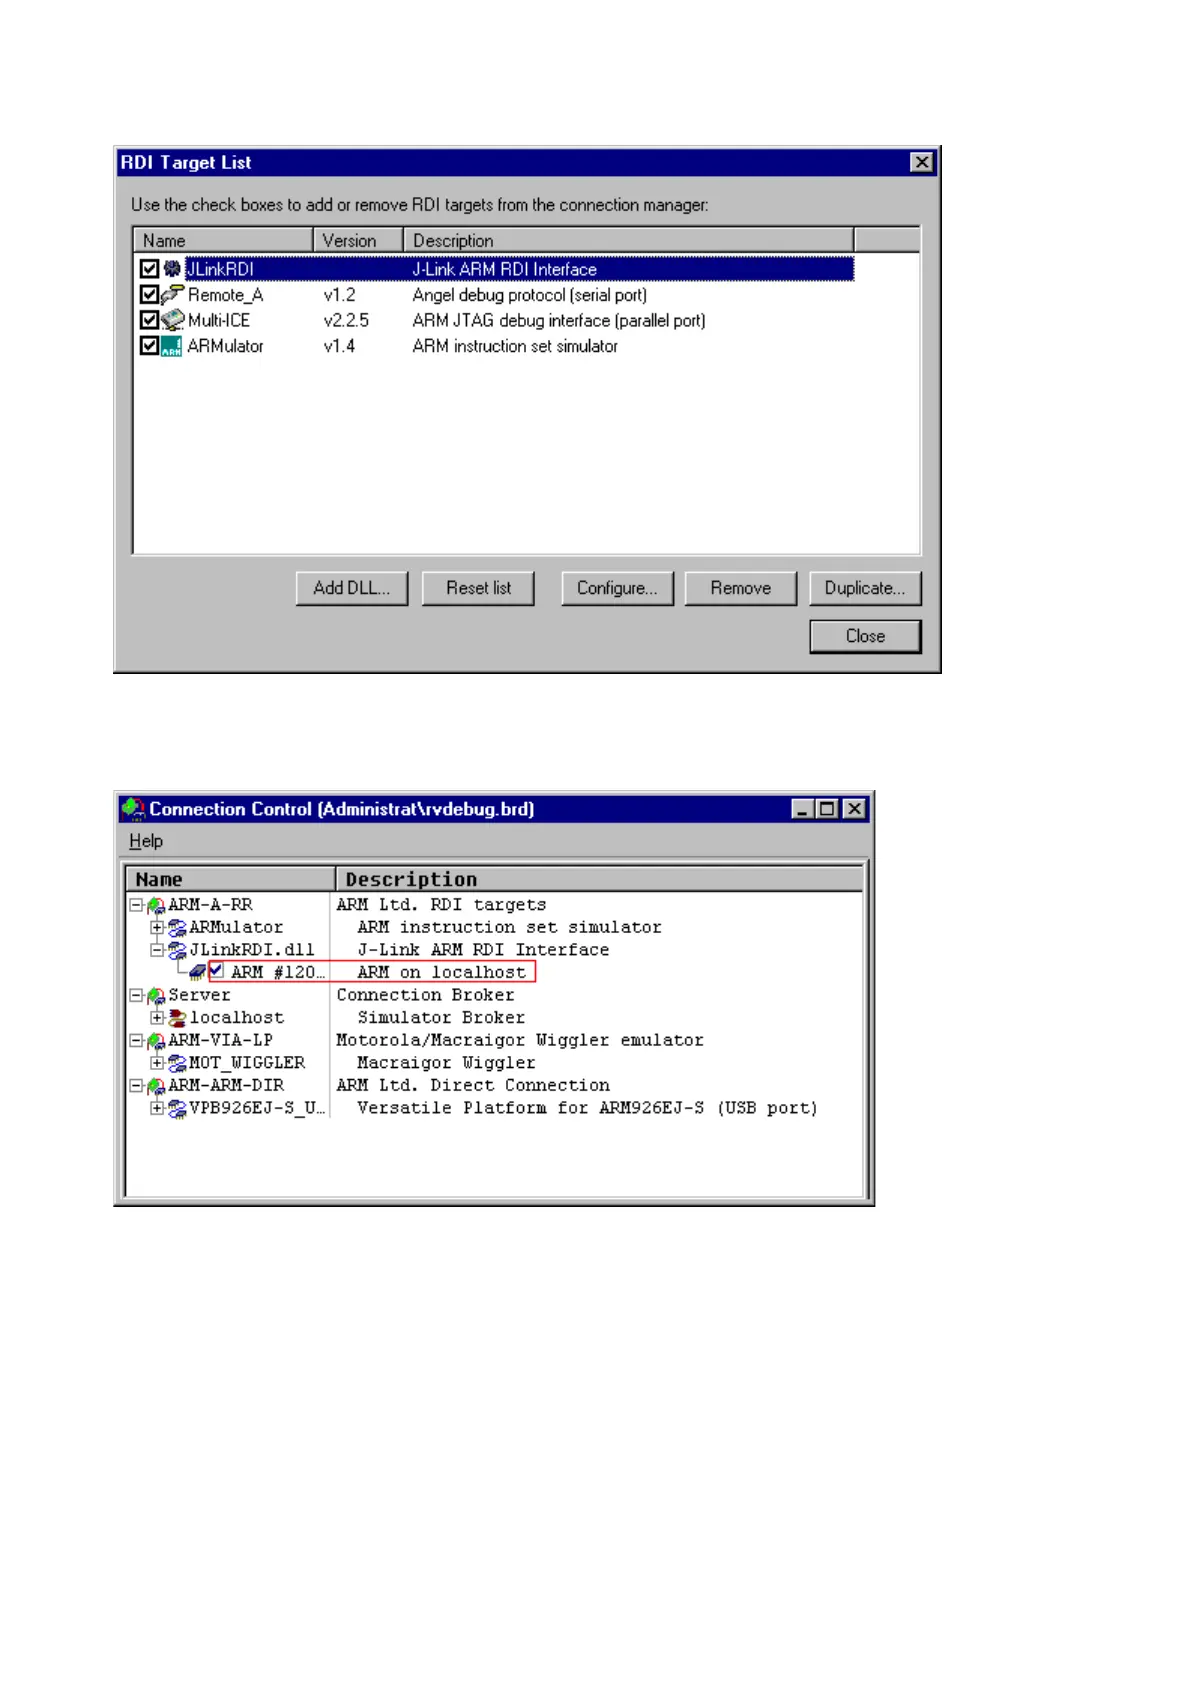Click the v2.2.5 version value

click(346, 320)
